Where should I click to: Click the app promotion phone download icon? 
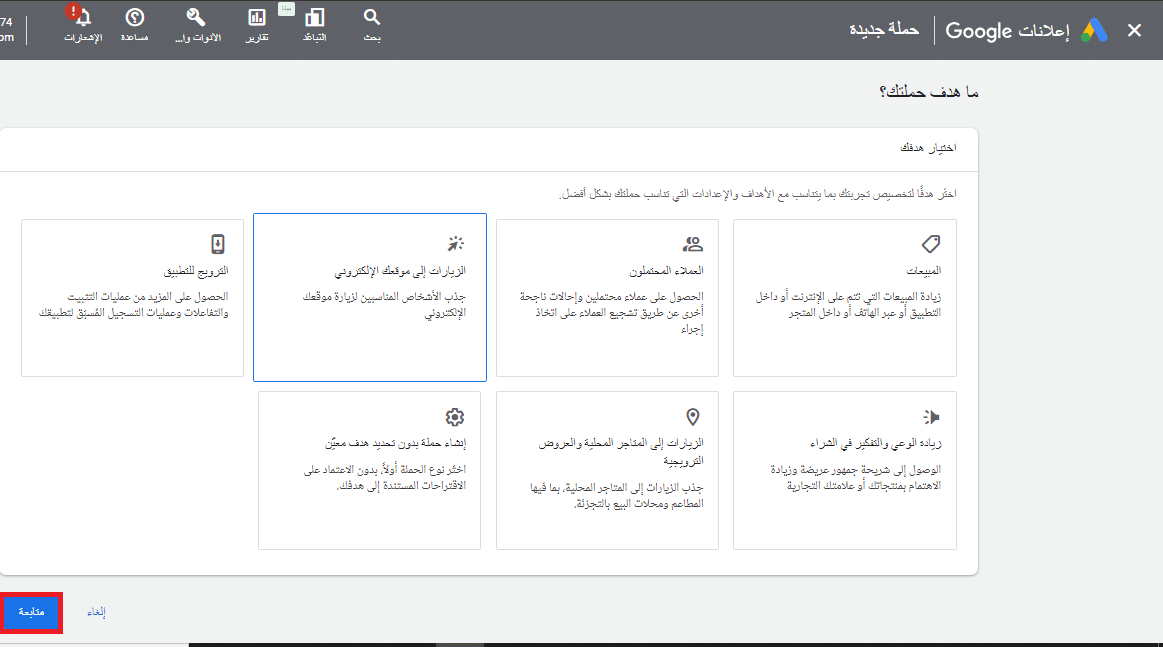[x=217, y=243]
